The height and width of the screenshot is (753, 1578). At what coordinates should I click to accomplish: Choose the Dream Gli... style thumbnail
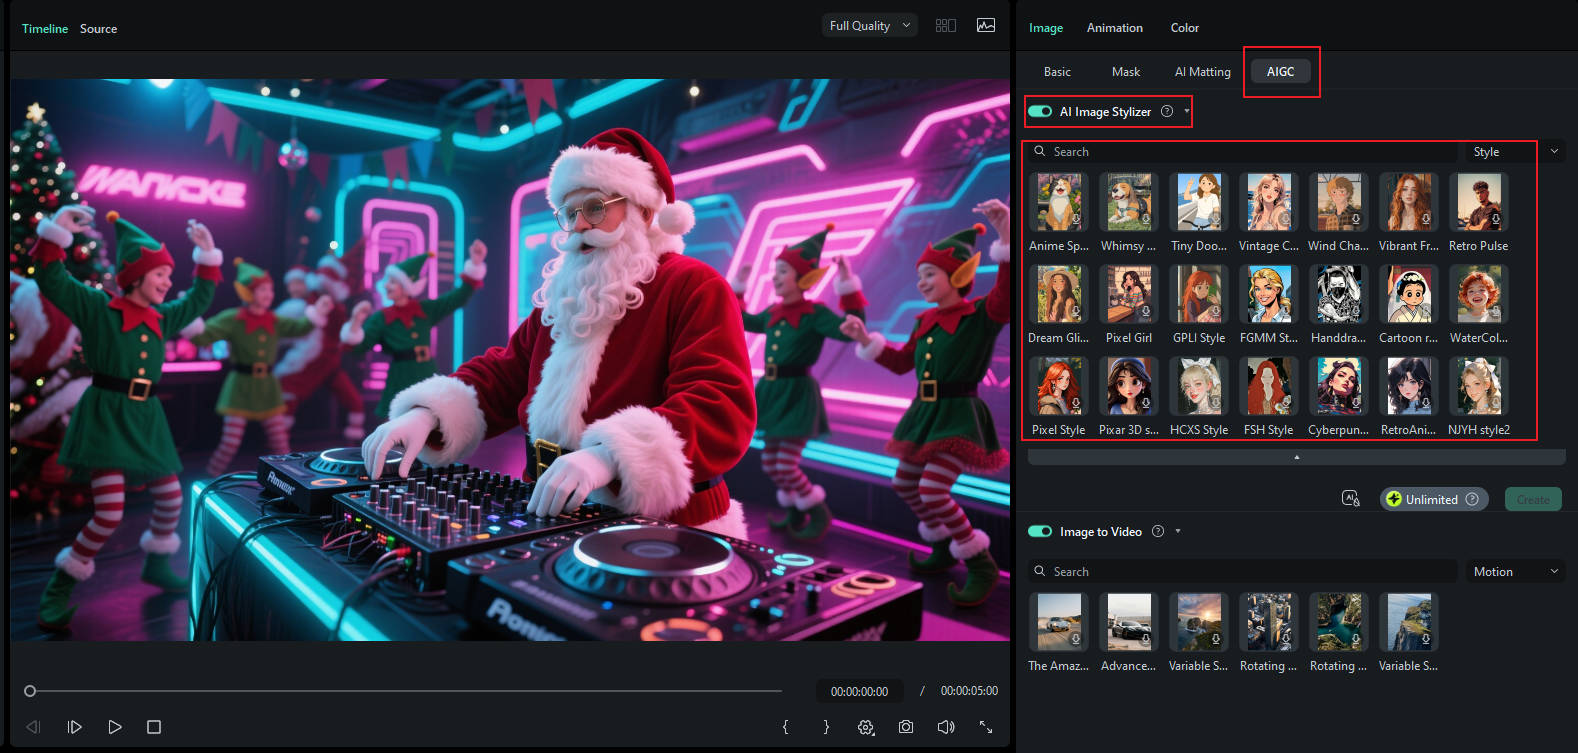(1059, 294)
